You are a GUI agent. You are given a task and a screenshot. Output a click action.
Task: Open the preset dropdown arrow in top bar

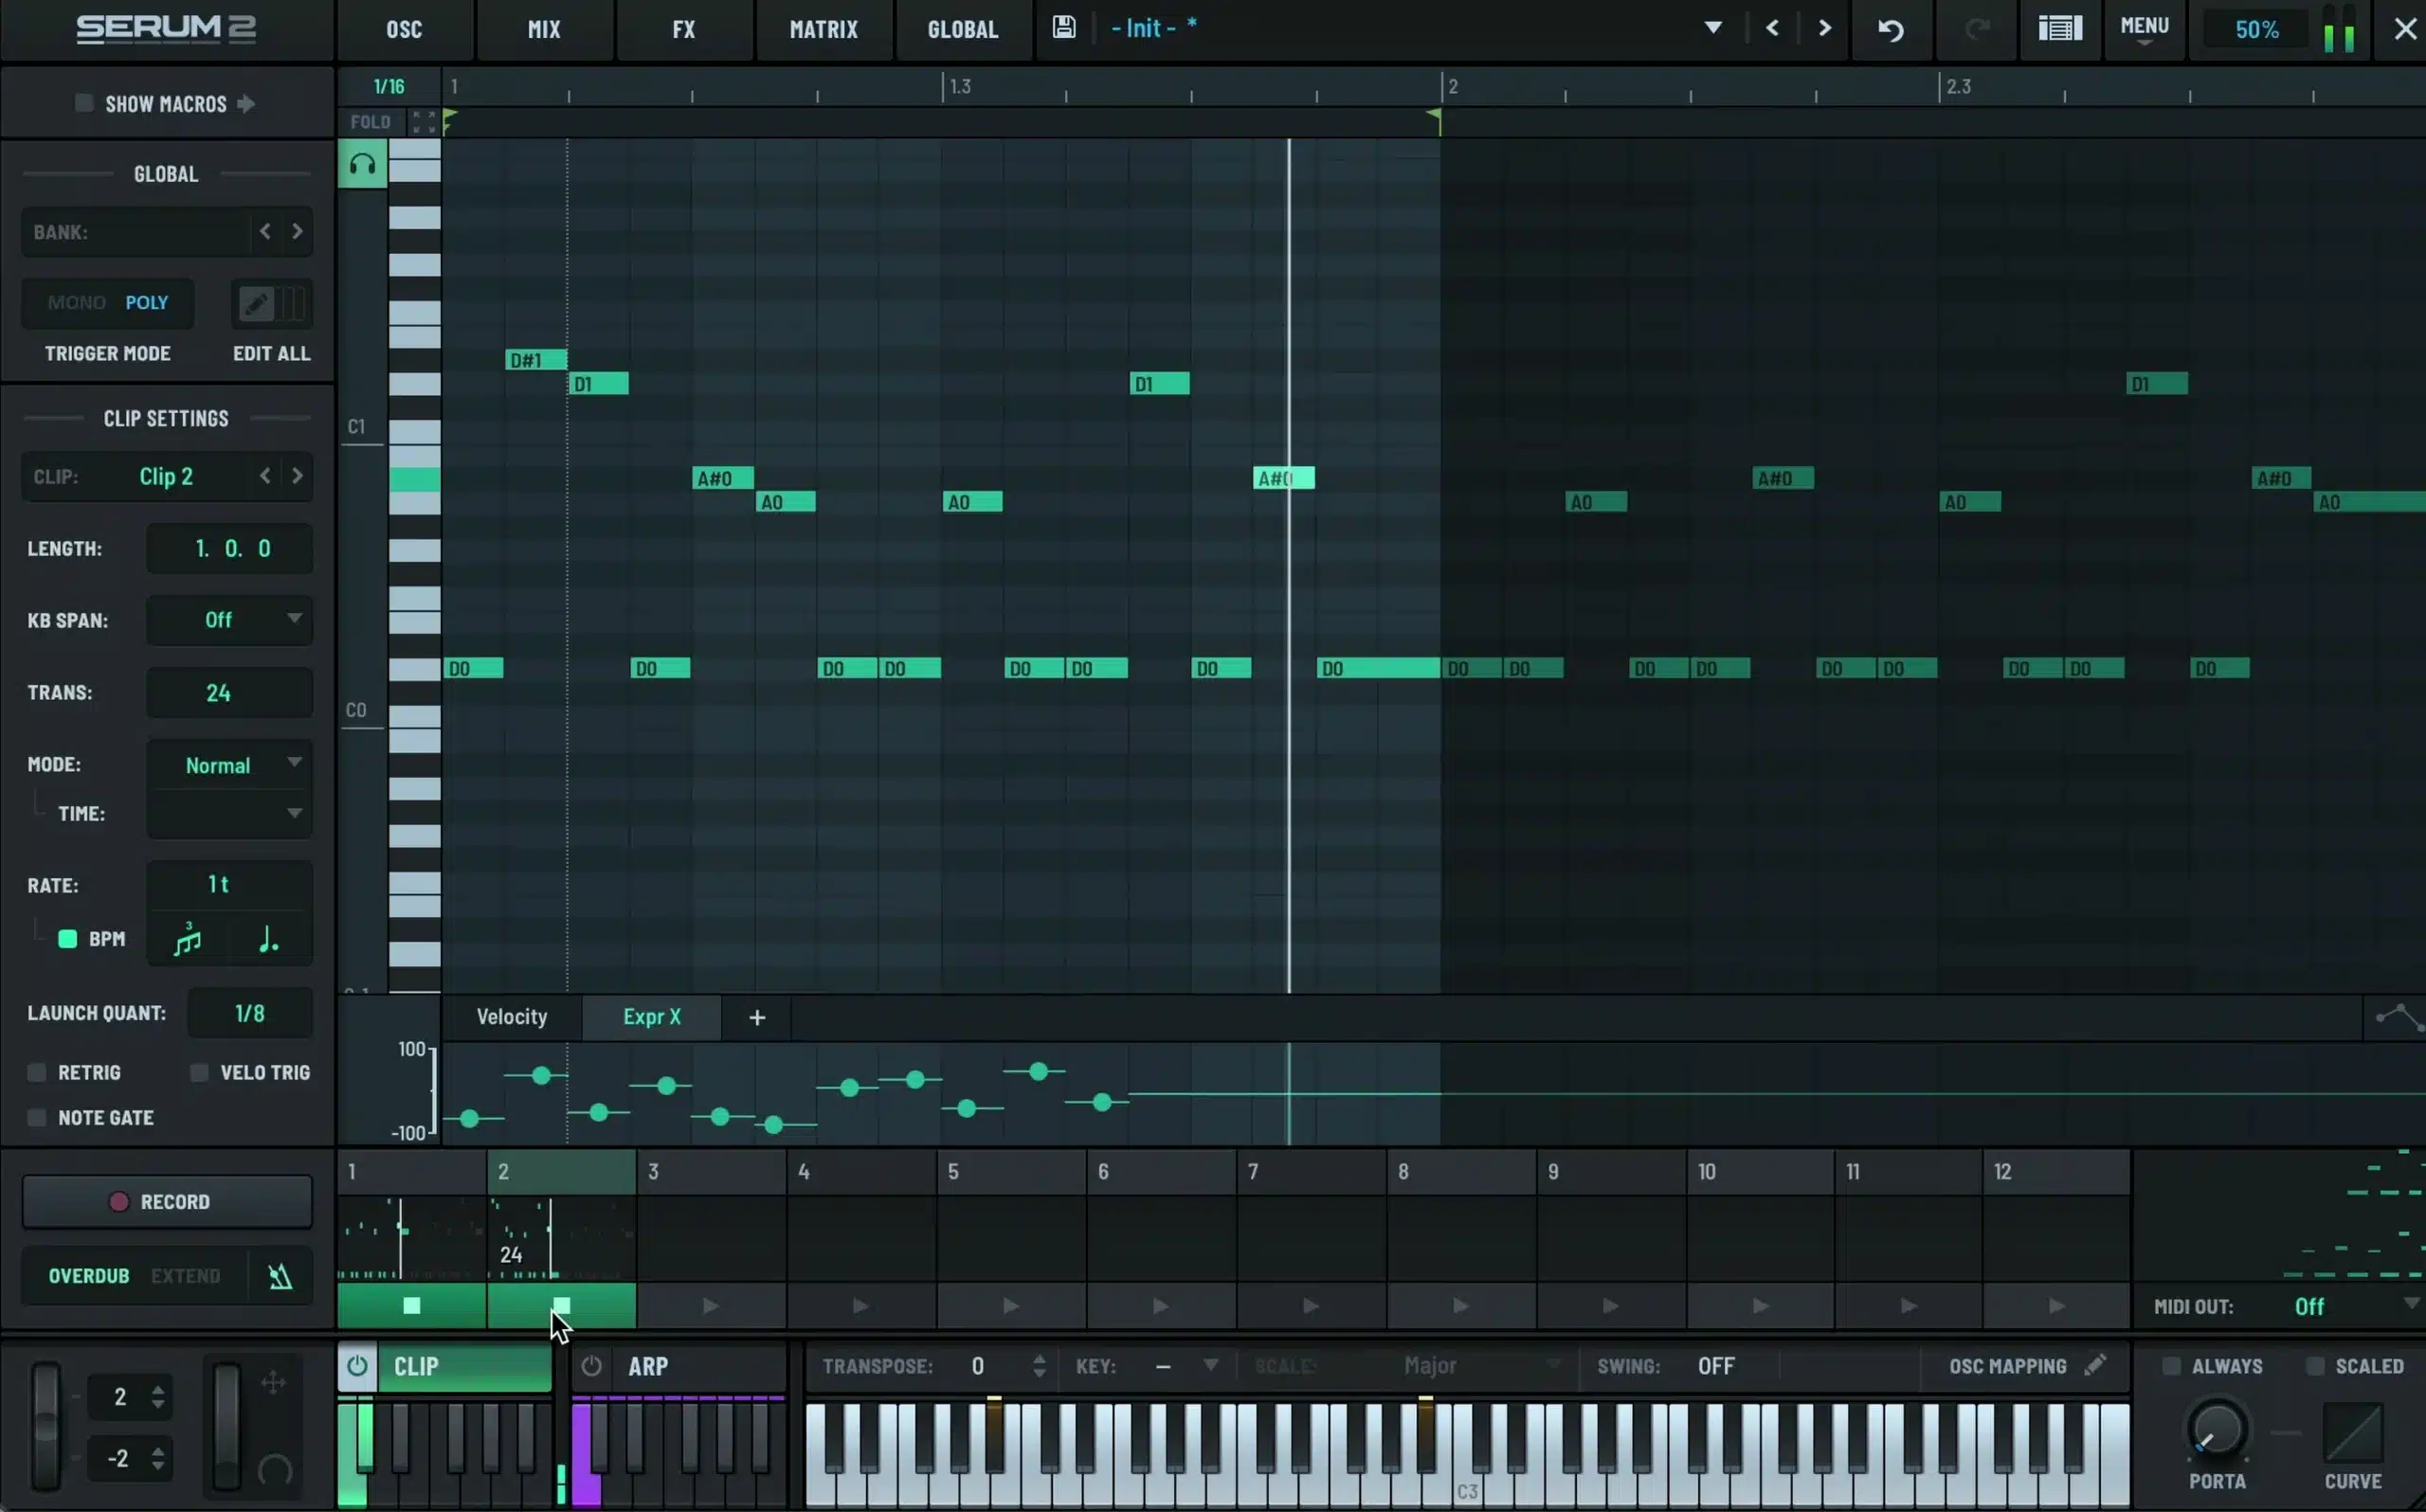tap(1713, 28)
